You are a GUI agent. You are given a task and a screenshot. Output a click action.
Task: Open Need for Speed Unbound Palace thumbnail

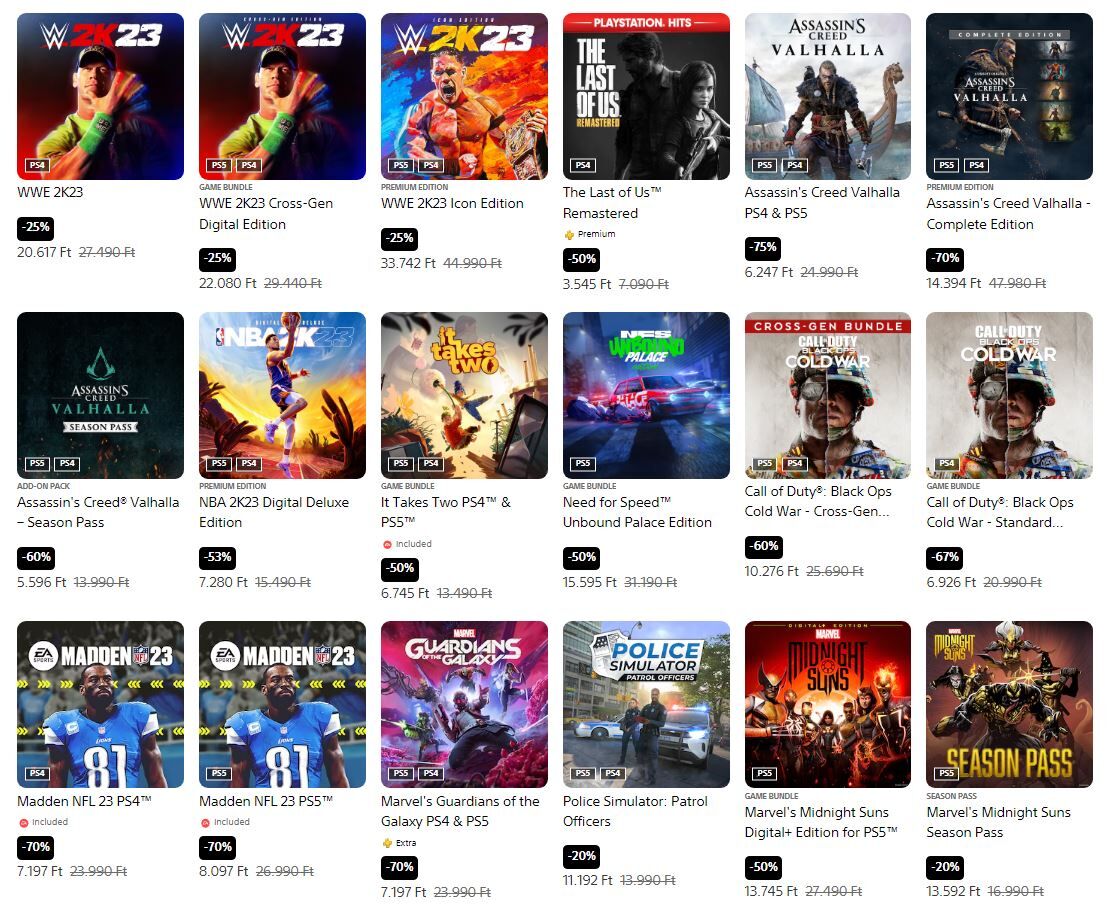(646, 395)
